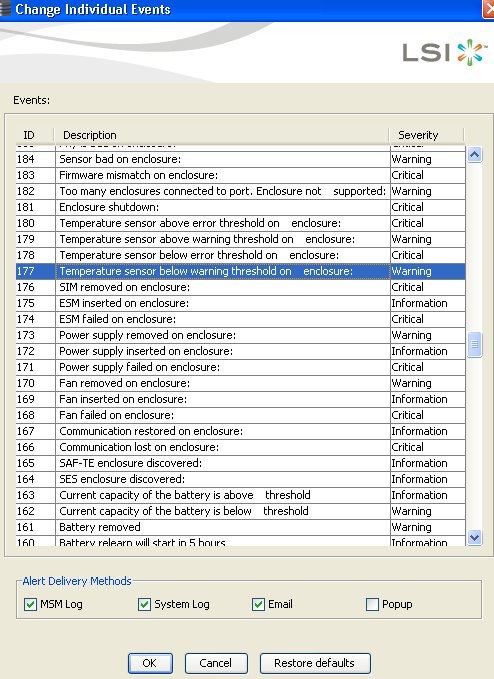Select Too many enclosures connected row
Image resolution: width=494 pixels, height=679 pixels.
241,191
